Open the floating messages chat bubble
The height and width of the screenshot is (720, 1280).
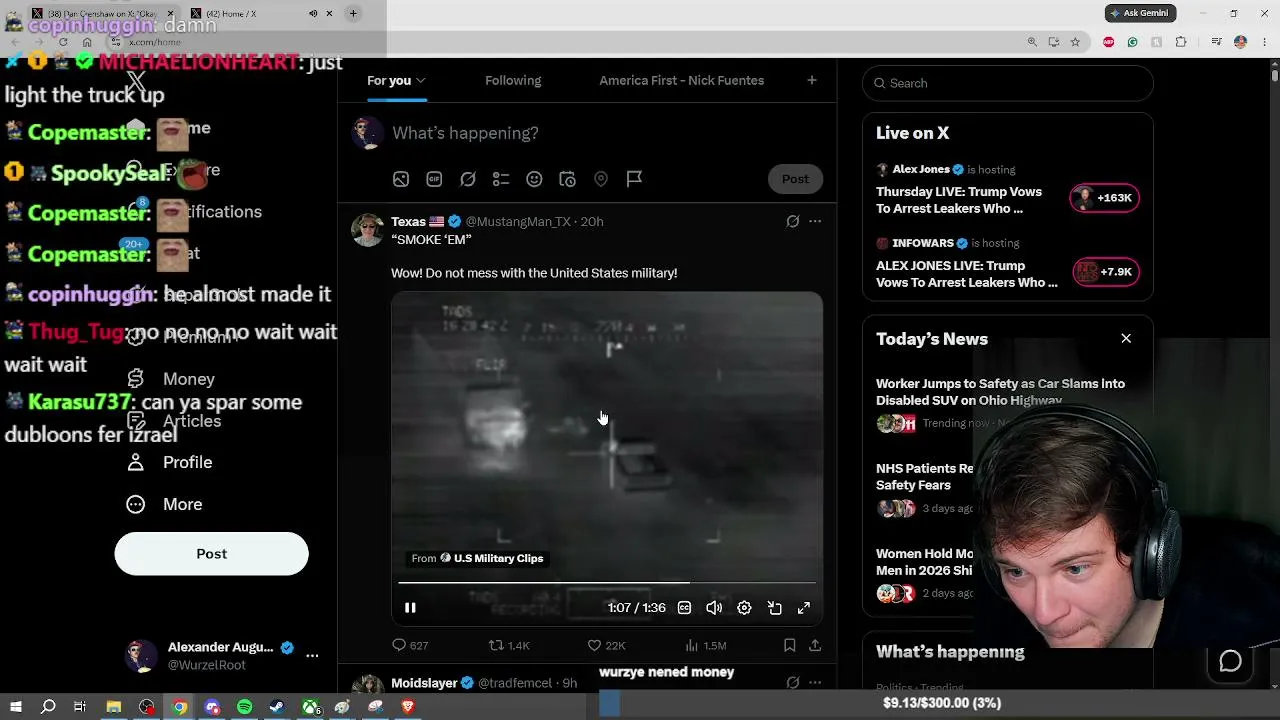click(1230, 661)
